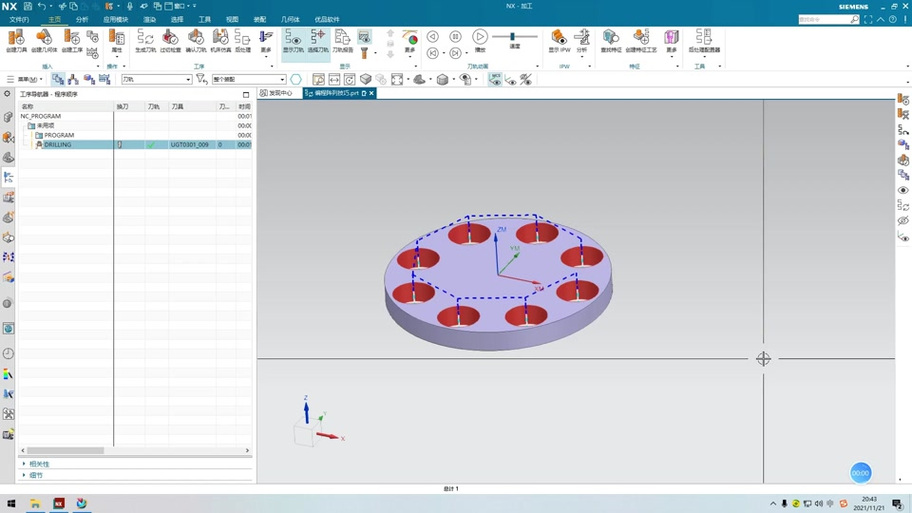Select the DRILLING operation row
This screenshot has height=513, width=912.
[136, 144]
